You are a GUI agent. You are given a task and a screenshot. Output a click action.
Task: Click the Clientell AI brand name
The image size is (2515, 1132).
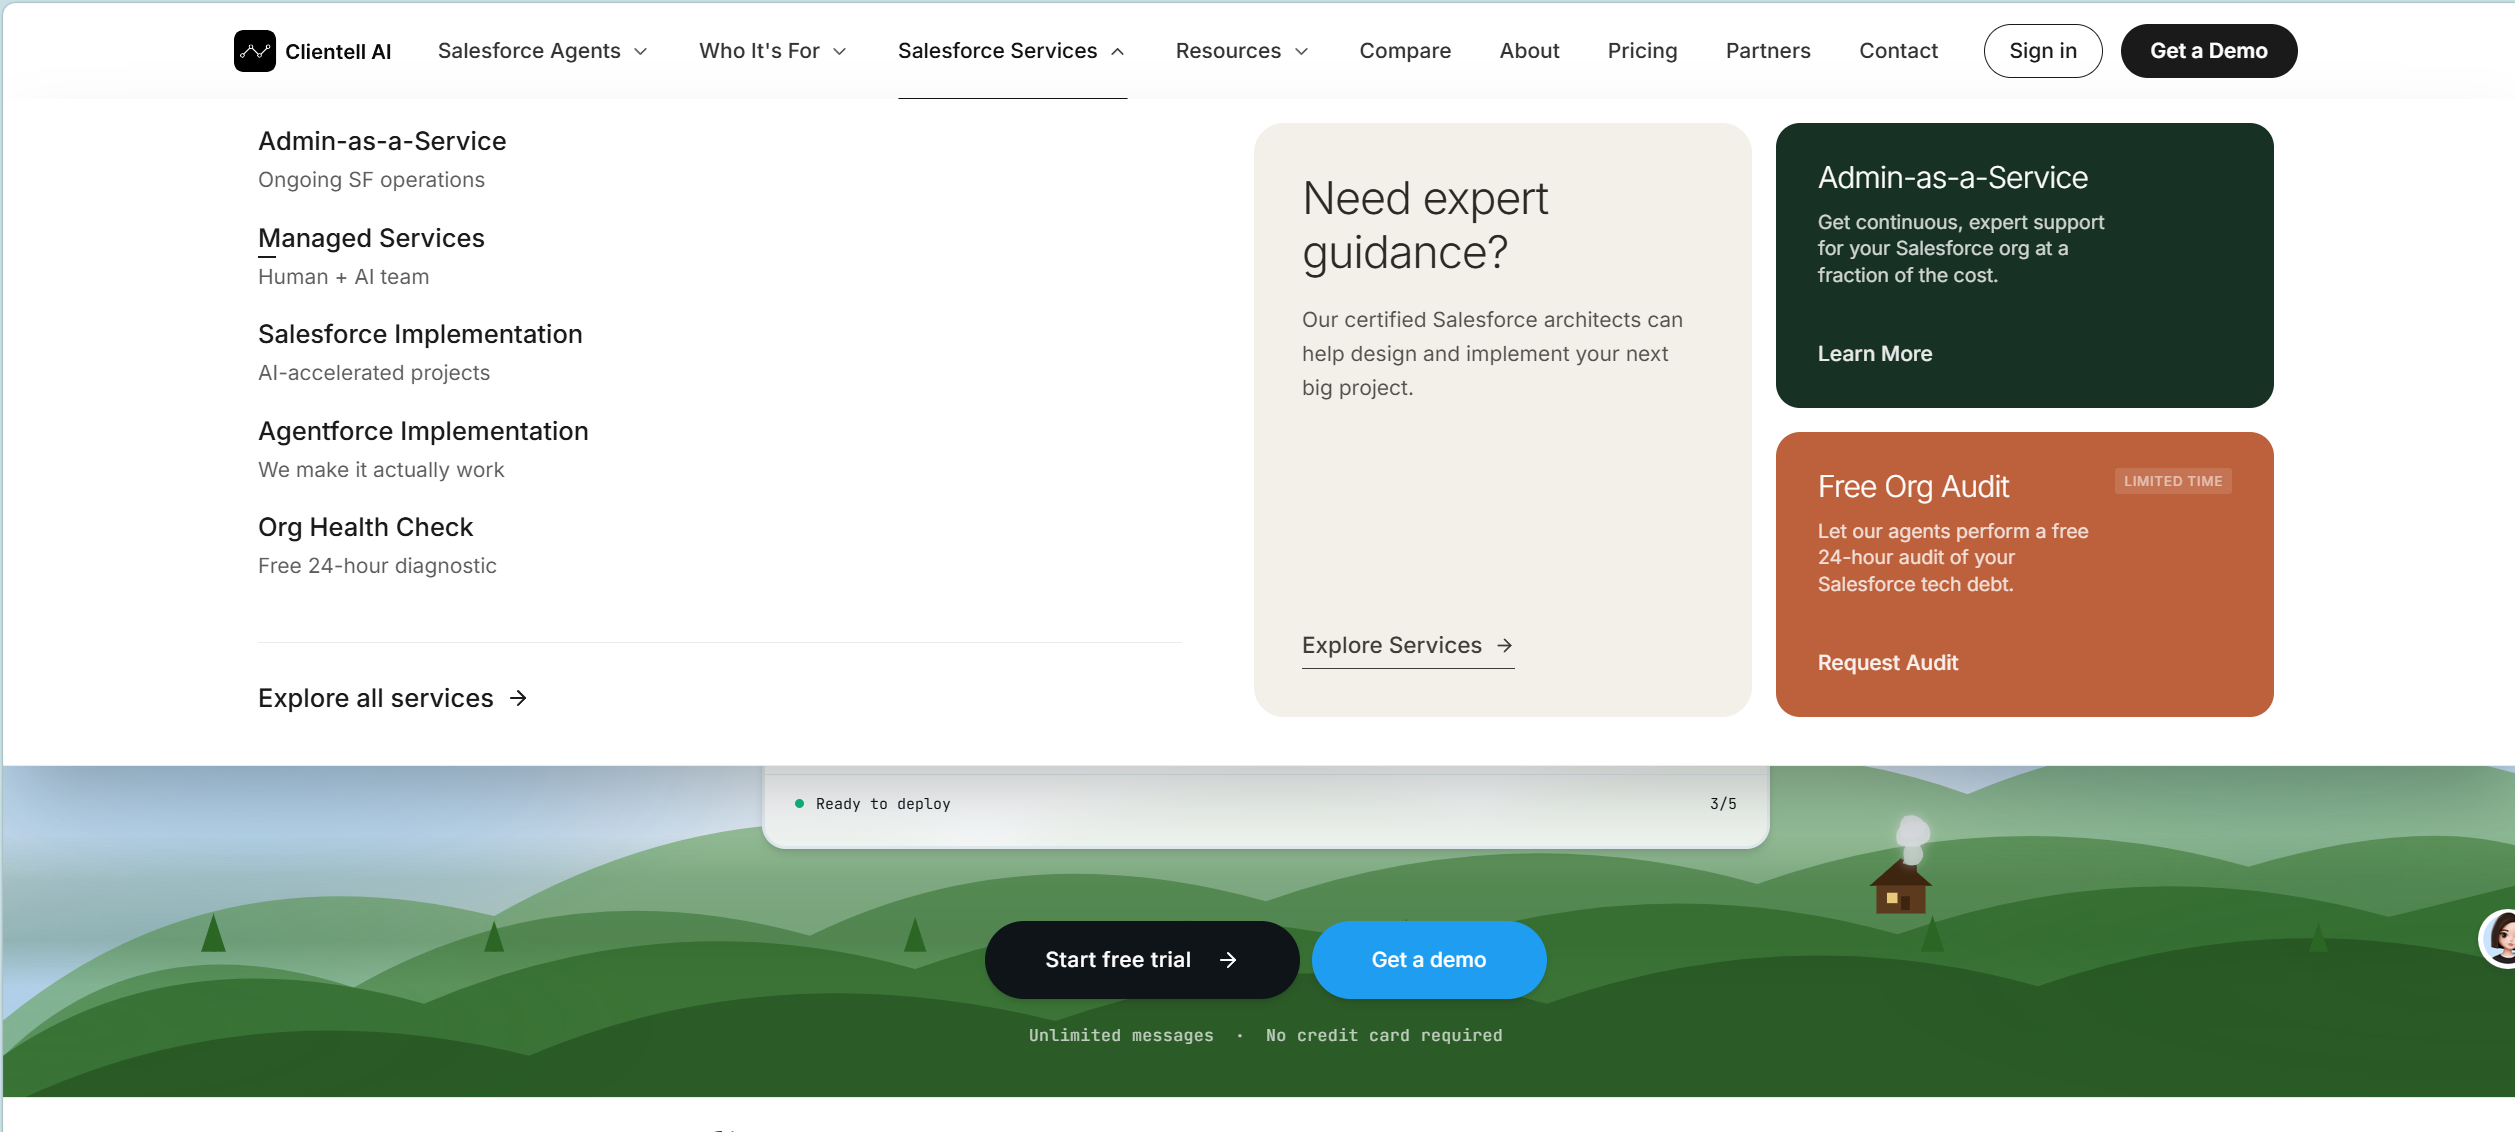point(338,52)
